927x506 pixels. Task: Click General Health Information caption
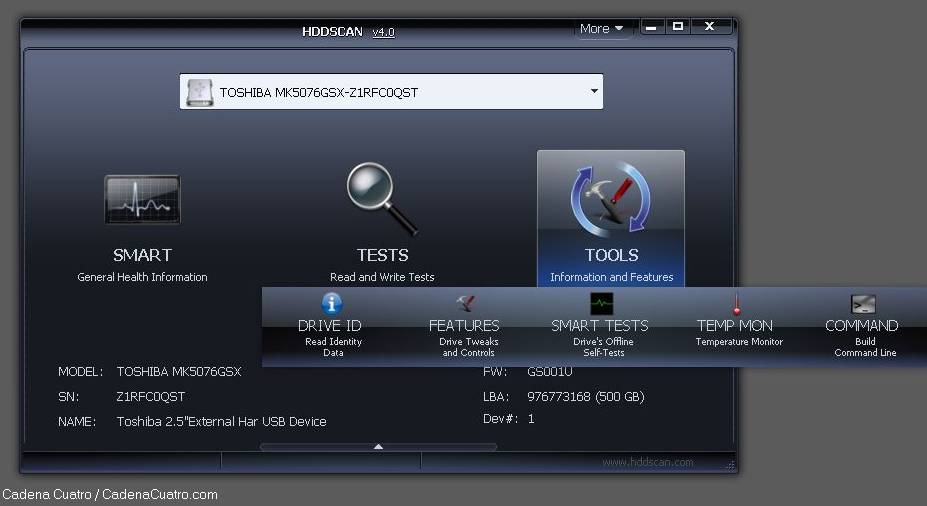pos(142,277)
